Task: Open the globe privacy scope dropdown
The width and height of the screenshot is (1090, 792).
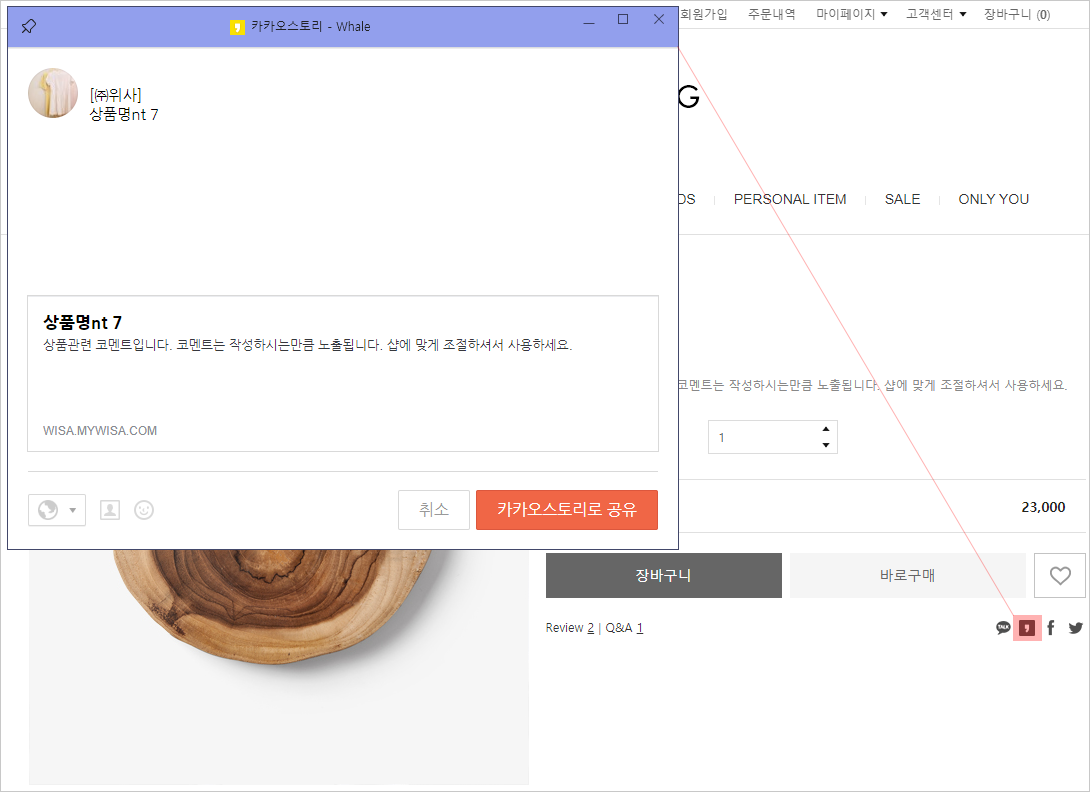Action: [57, 510]
